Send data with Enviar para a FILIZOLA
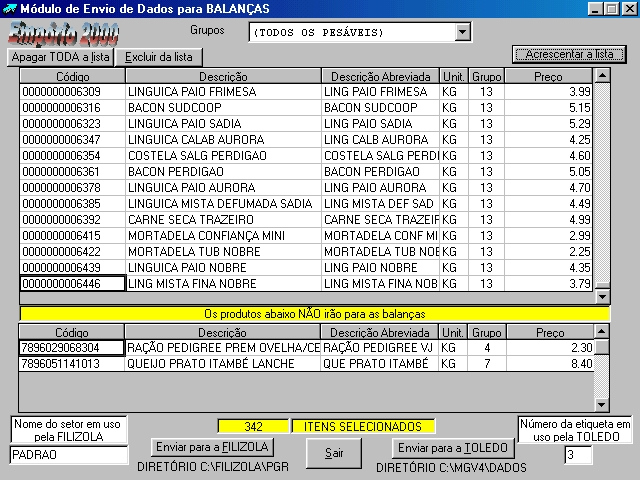This screenshot has height=480, width=640. coord(210,447)
